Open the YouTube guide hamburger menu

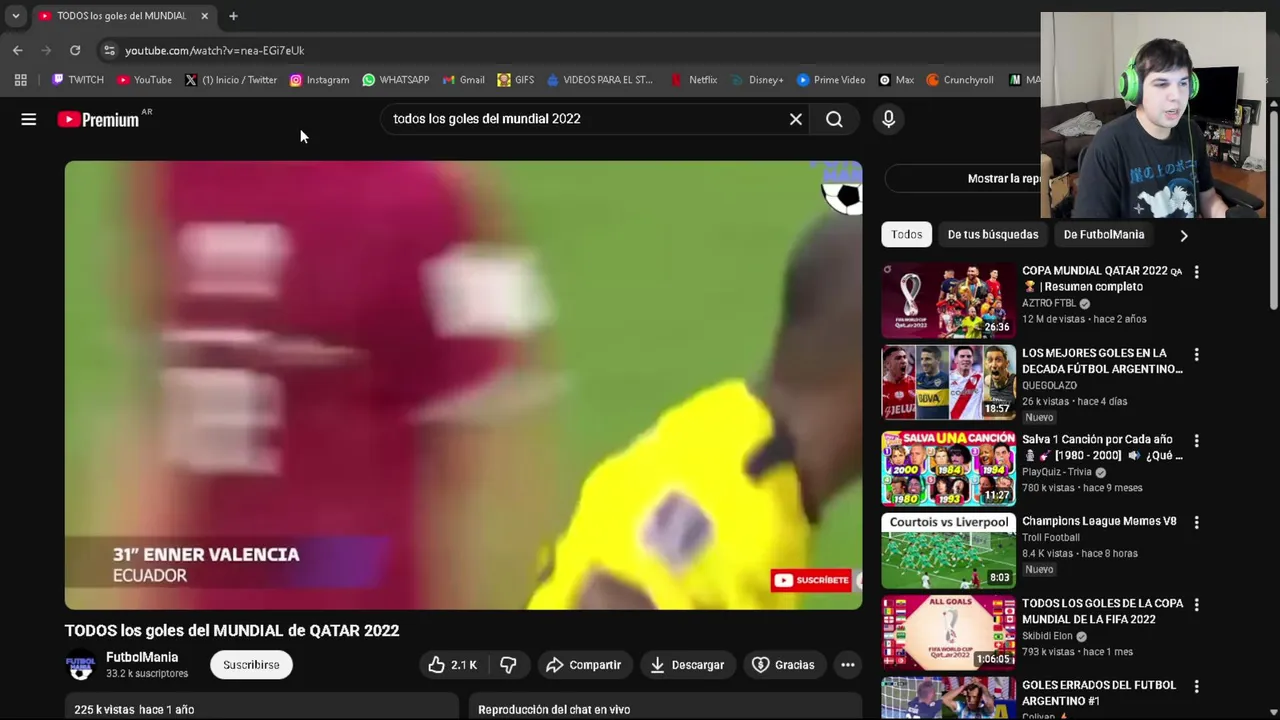[x=28, y=119]
